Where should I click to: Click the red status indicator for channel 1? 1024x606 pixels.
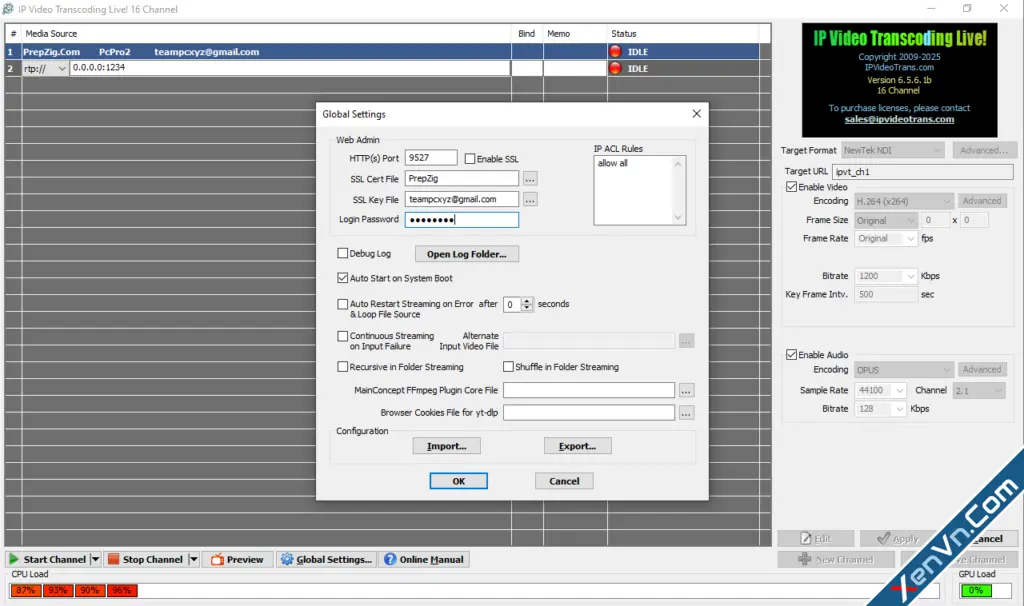(615, 52)
